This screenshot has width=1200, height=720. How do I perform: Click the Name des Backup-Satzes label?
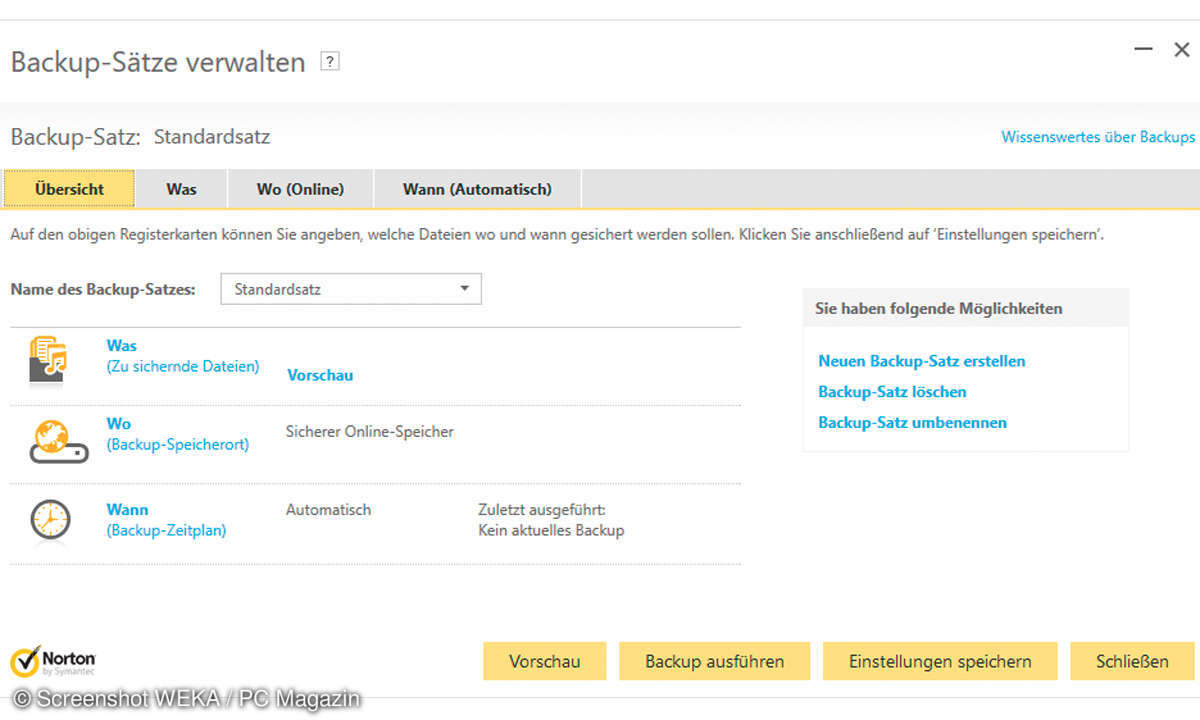pos(103,289)
